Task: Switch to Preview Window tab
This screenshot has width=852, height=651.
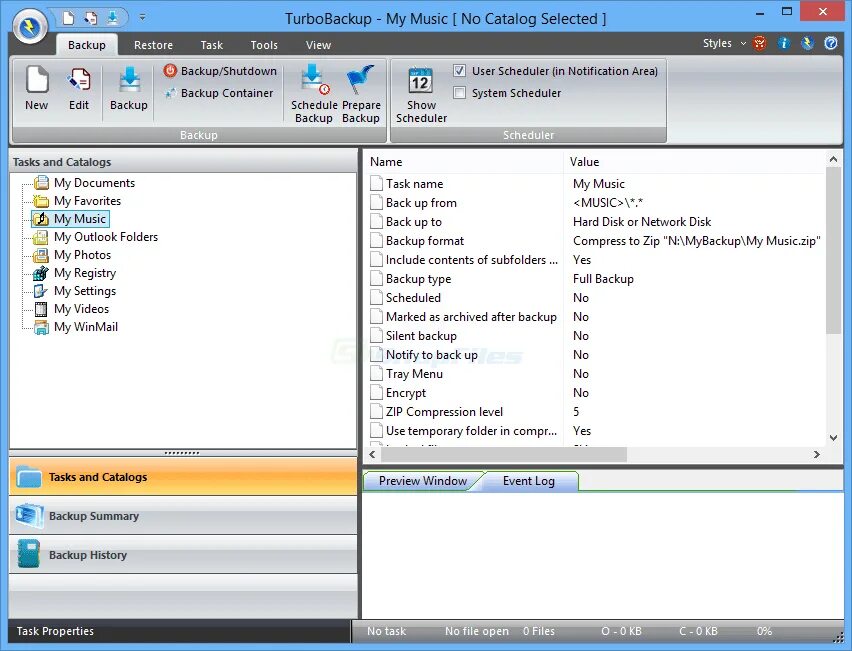Action: (x=422, y=481)
